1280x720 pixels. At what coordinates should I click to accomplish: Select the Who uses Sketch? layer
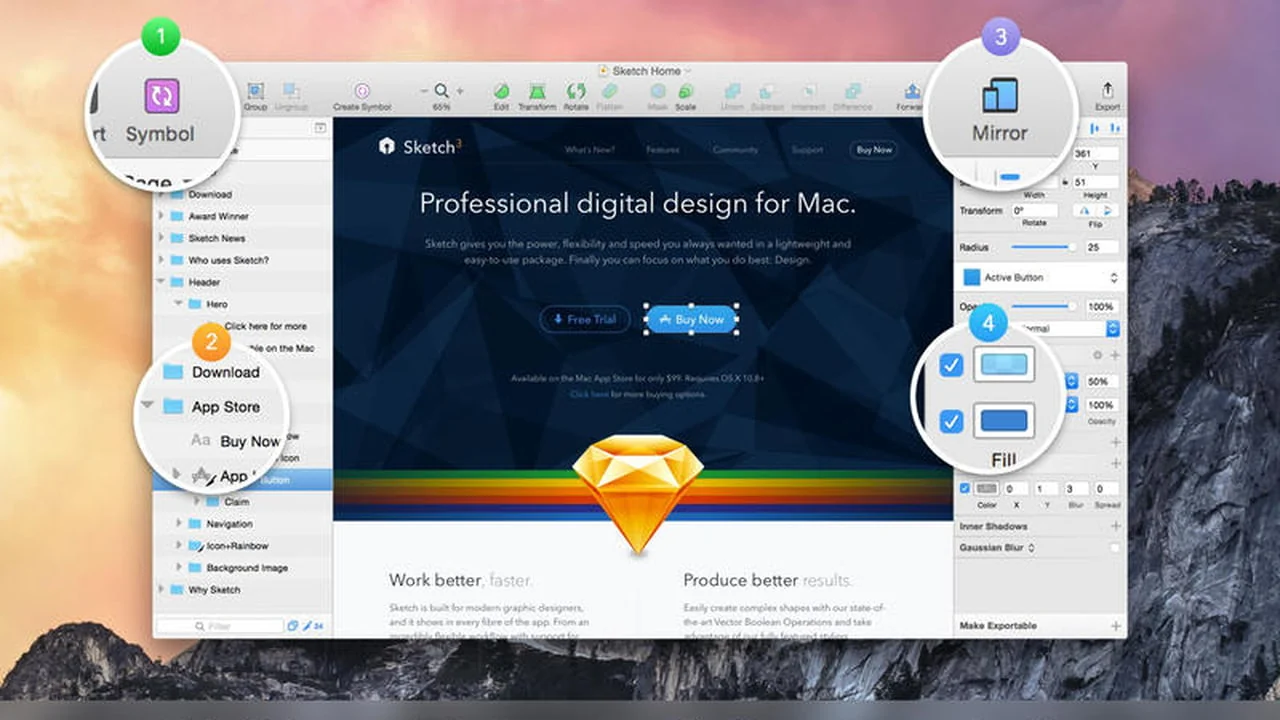(228, 260)
